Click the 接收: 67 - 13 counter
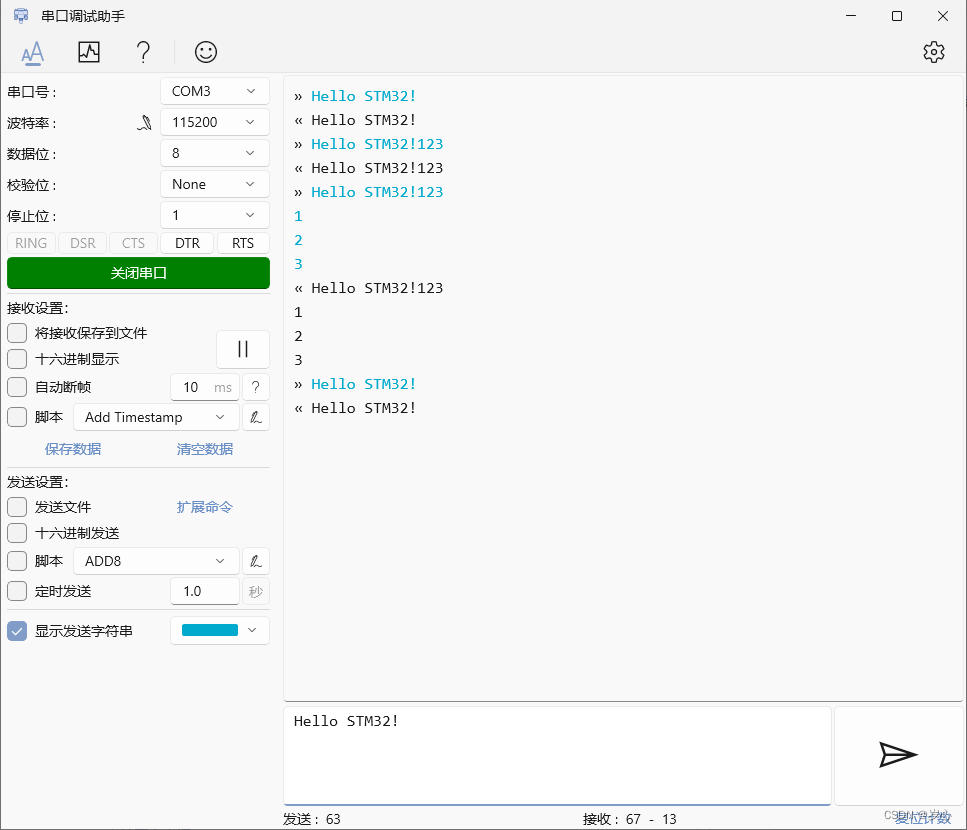Image resolution: width=967 pixels, height=830 pixels. pyautogui.click(x=630, y=819)
